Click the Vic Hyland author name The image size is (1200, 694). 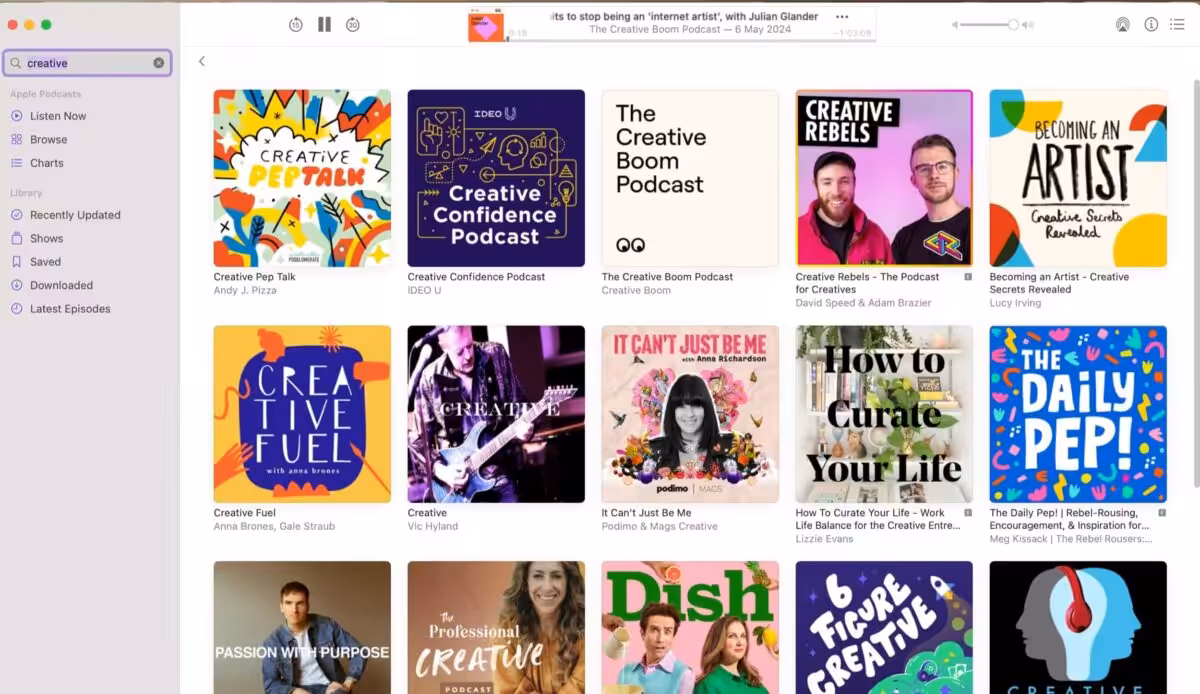(x=432, y=527)
